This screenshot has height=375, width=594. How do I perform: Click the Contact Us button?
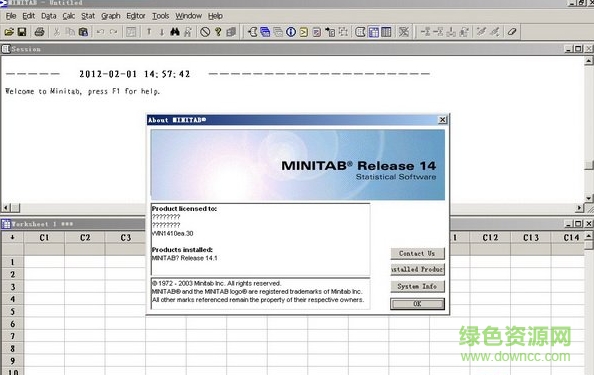tap(417, 253)
